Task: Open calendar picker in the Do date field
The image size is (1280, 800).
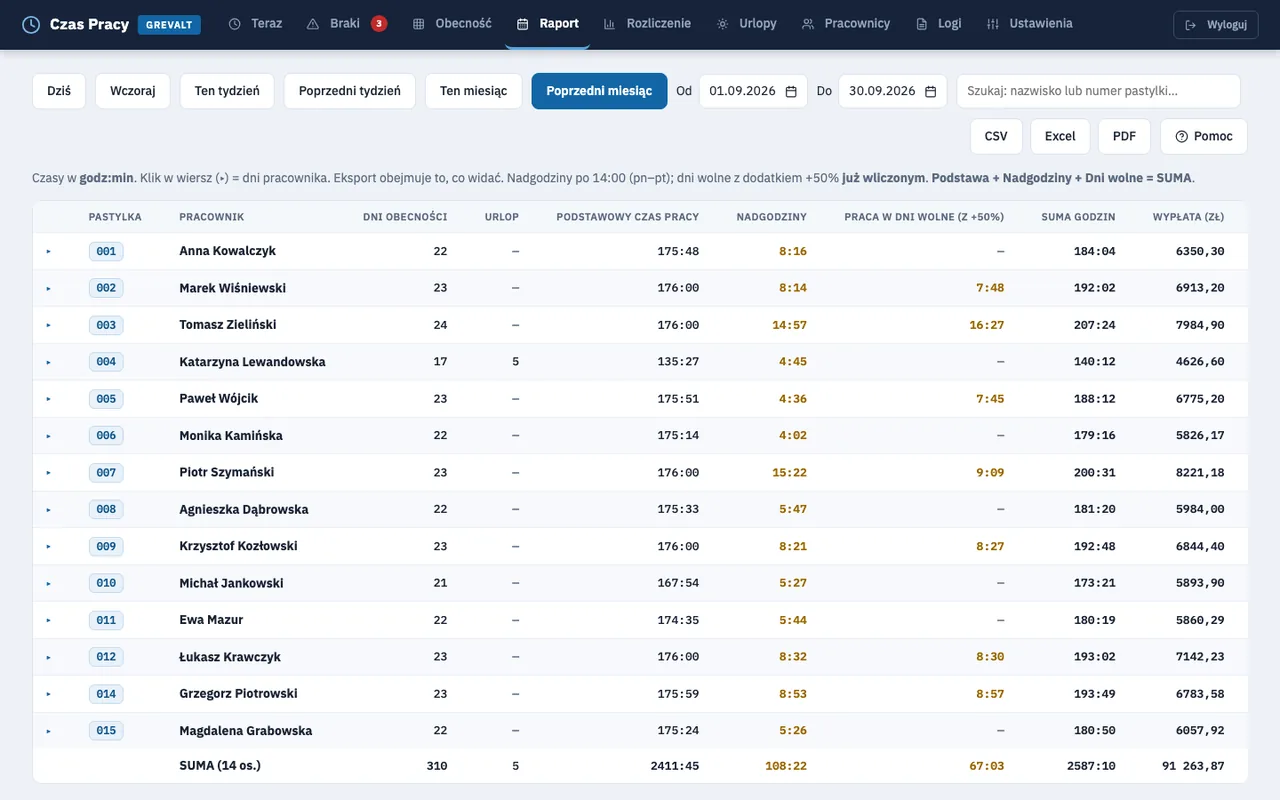Action: pos(930,91)
